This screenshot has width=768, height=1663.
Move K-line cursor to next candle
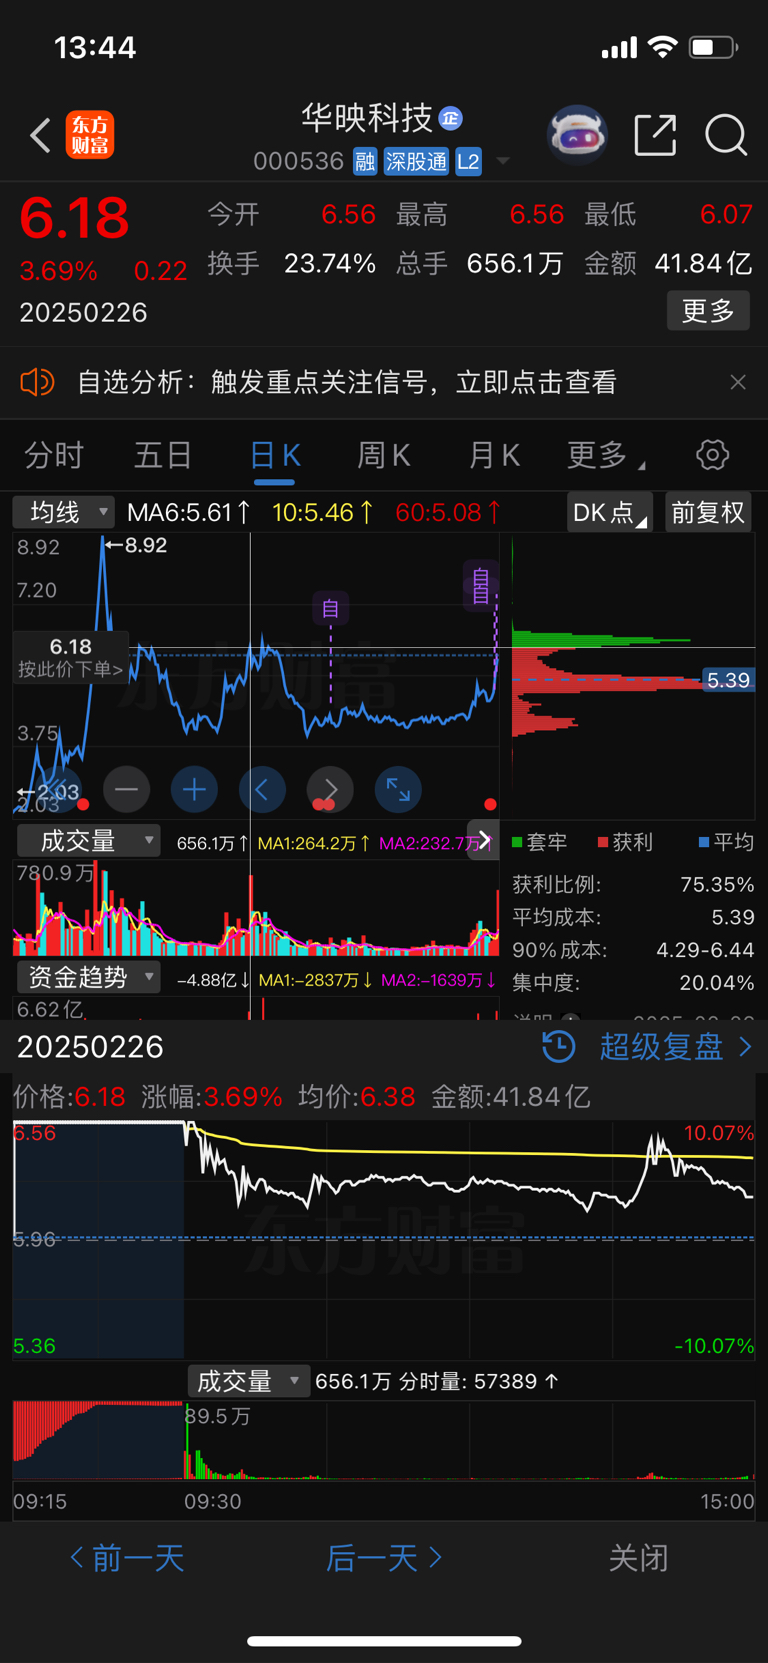(330, 790)
